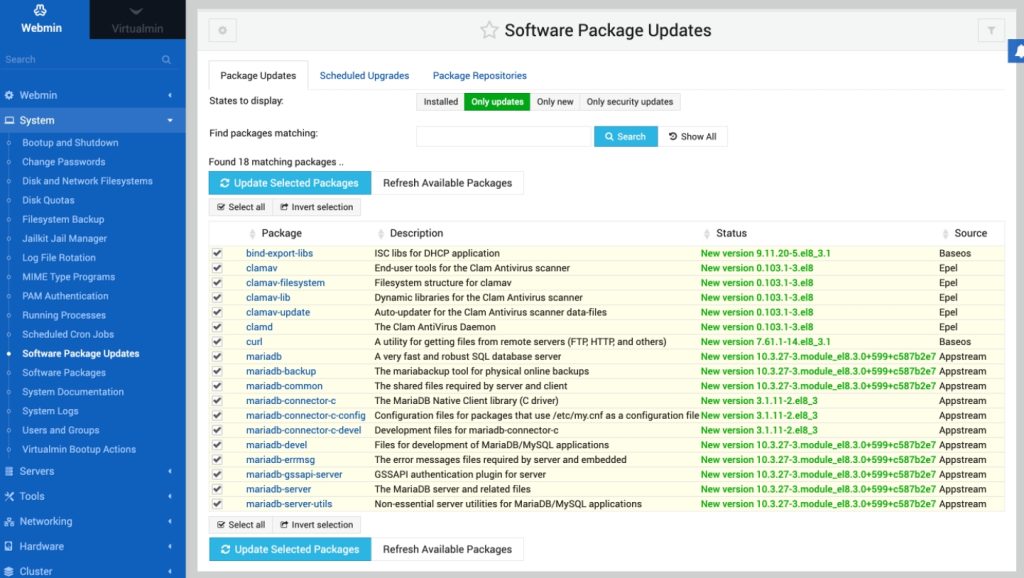
Task: Select the Only security updates filter
Action: click(629, 102)
